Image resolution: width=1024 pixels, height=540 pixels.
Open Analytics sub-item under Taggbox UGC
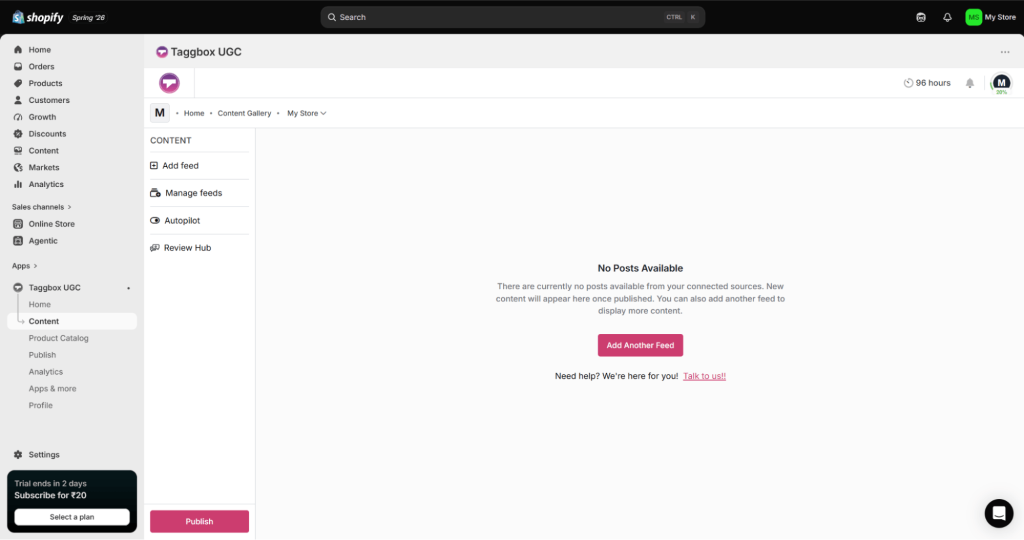46,372
